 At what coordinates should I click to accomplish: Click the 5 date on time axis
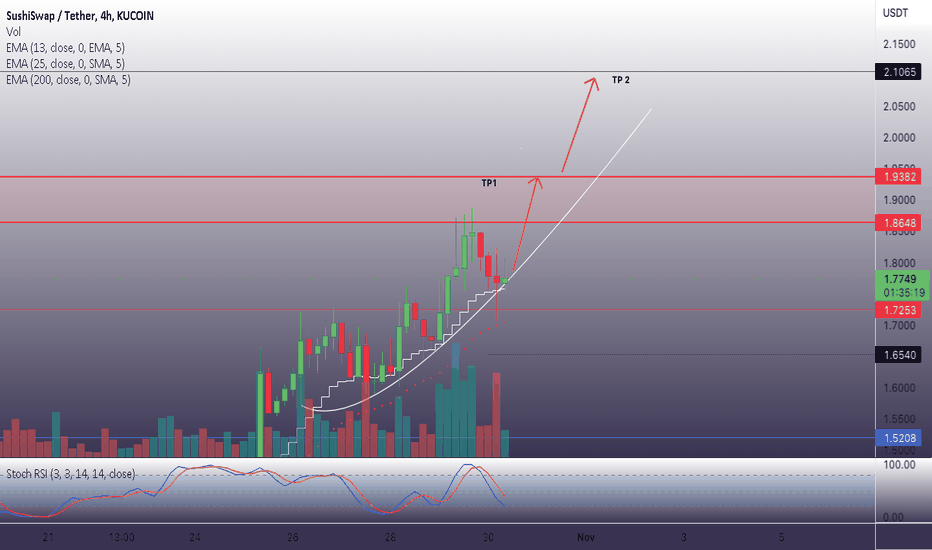781,538
